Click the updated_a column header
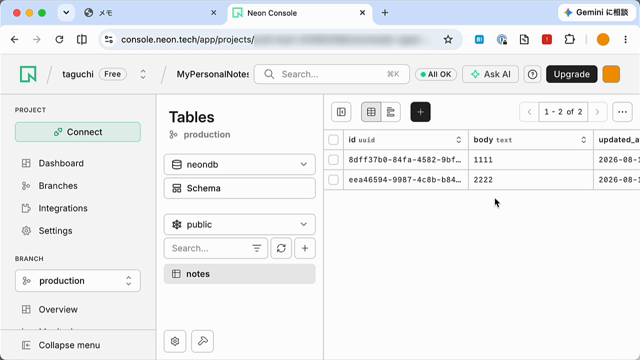Image resolution: width=640 pixels, height=360 pixels. (x=617, y=140)
